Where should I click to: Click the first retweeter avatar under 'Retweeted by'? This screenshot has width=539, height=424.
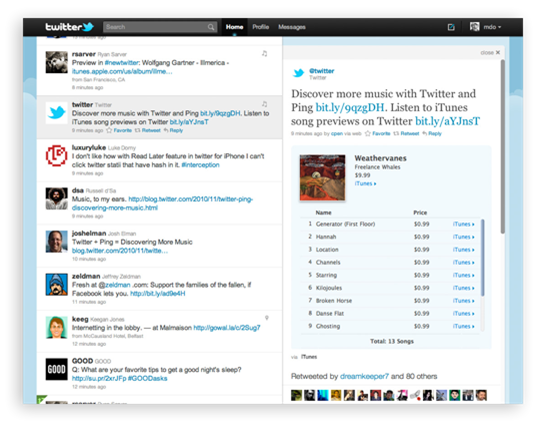pyautogui.click(x=296, y=395)
